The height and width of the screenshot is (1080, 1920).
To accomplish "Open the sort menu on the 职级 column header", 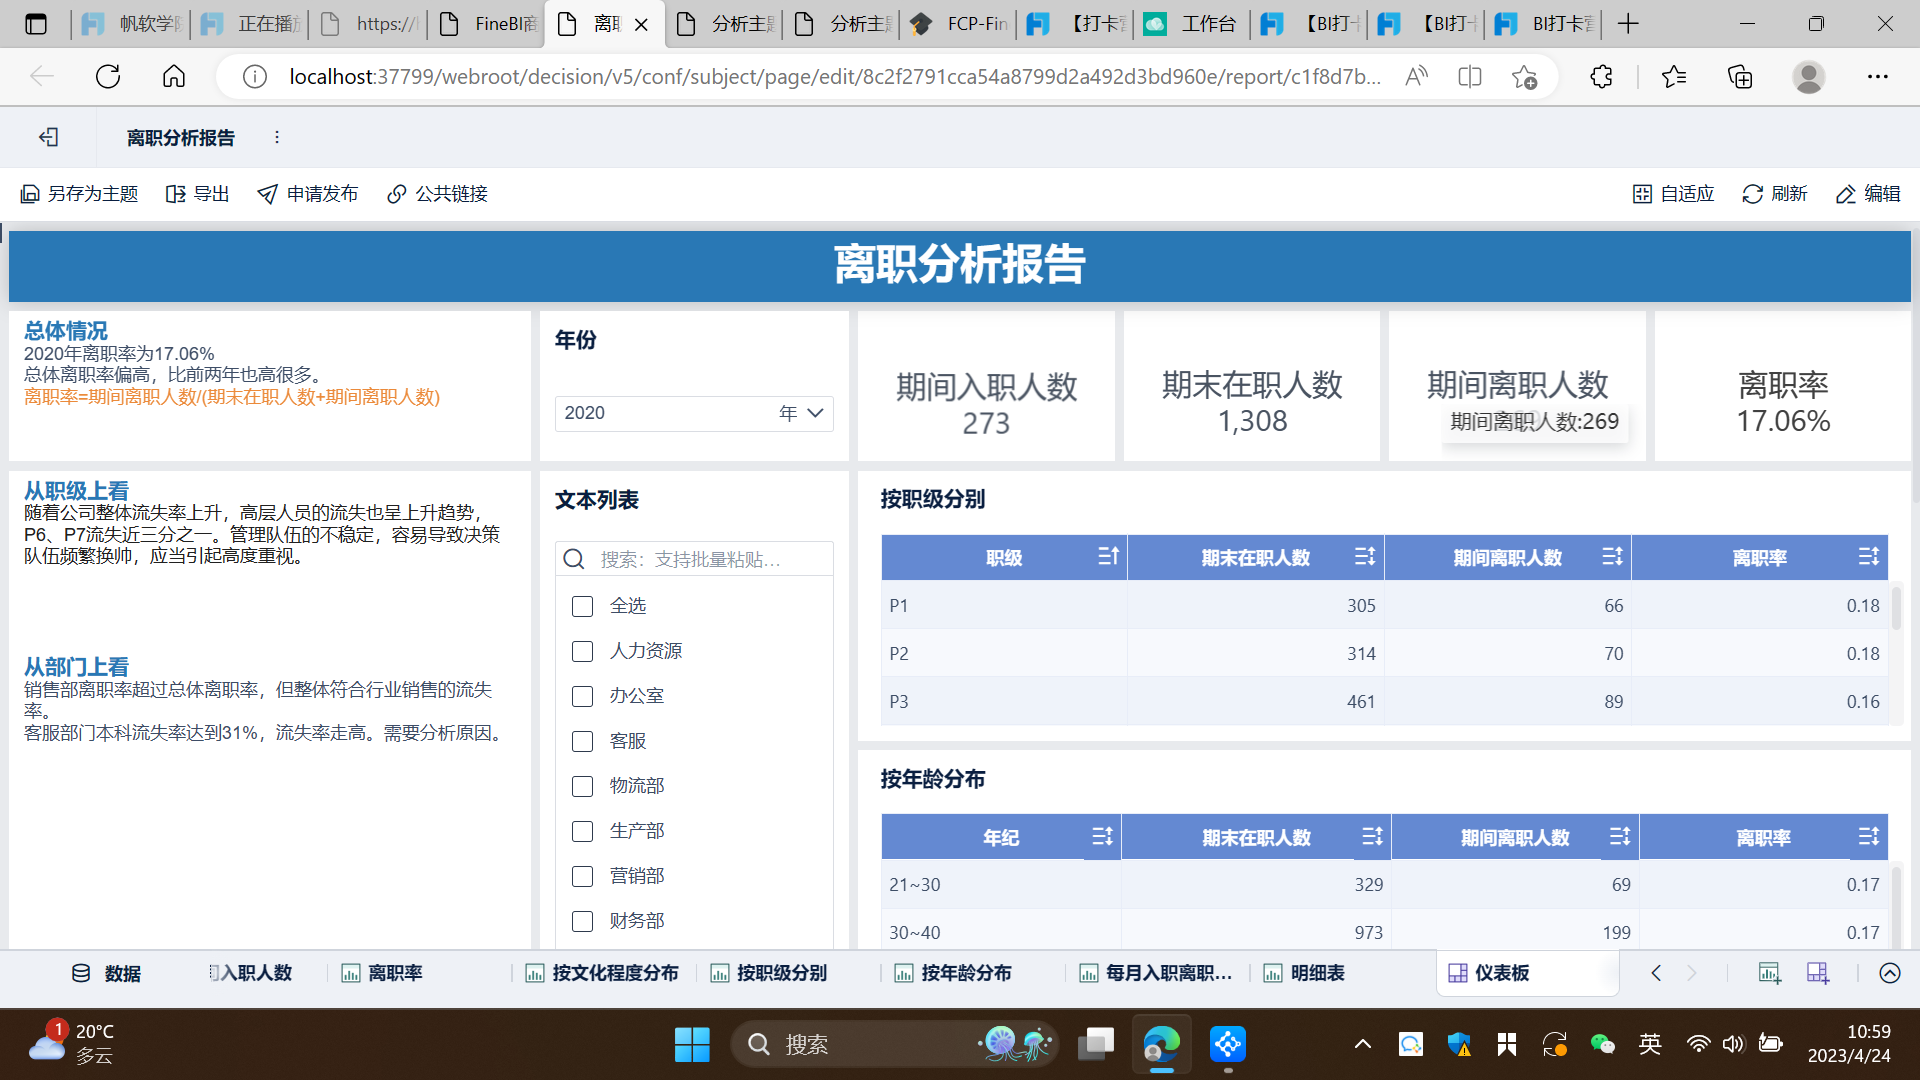I will point(1108,557).
